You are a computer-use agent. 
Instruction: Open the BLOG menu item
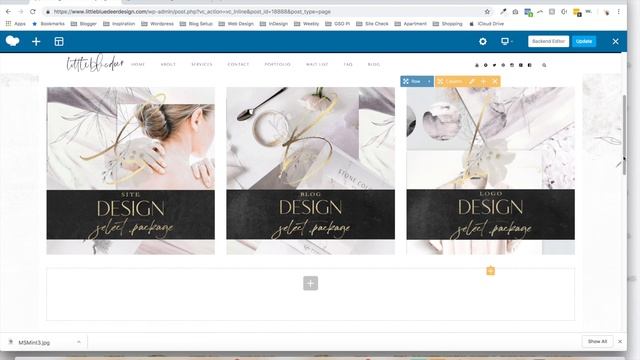(x=373, y=64)
